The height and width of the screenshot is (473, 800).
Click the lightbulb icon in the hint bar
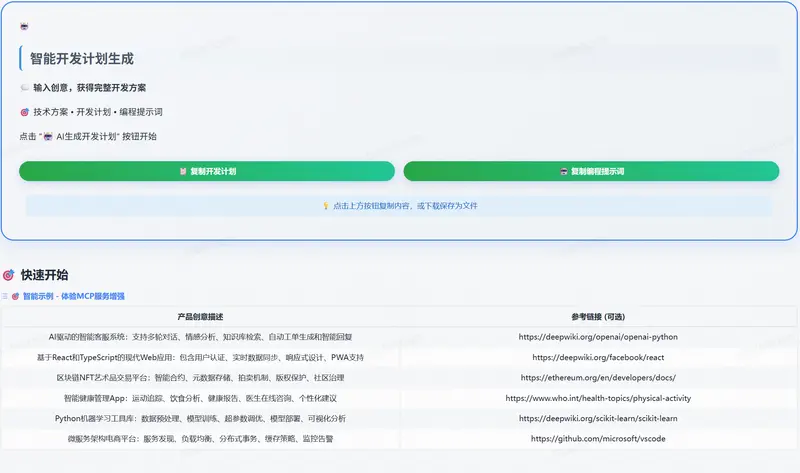[x=325, y=206]
